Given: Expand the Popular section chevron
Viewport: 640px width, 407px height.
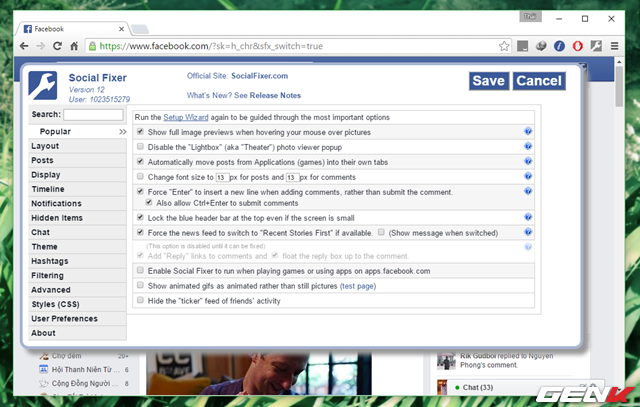Looking at the screenshot, I should [122, 131].
